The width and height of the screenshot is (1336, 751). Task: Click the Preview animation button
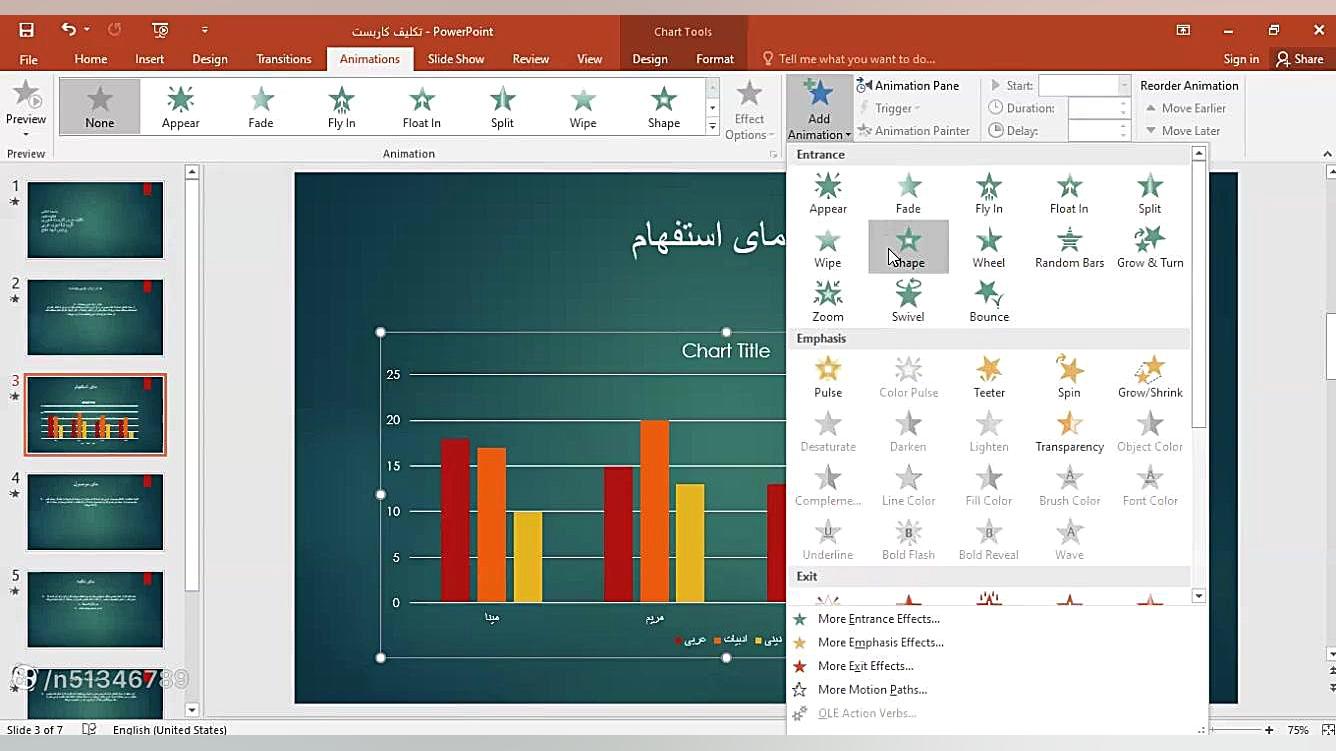coord(26,108)
